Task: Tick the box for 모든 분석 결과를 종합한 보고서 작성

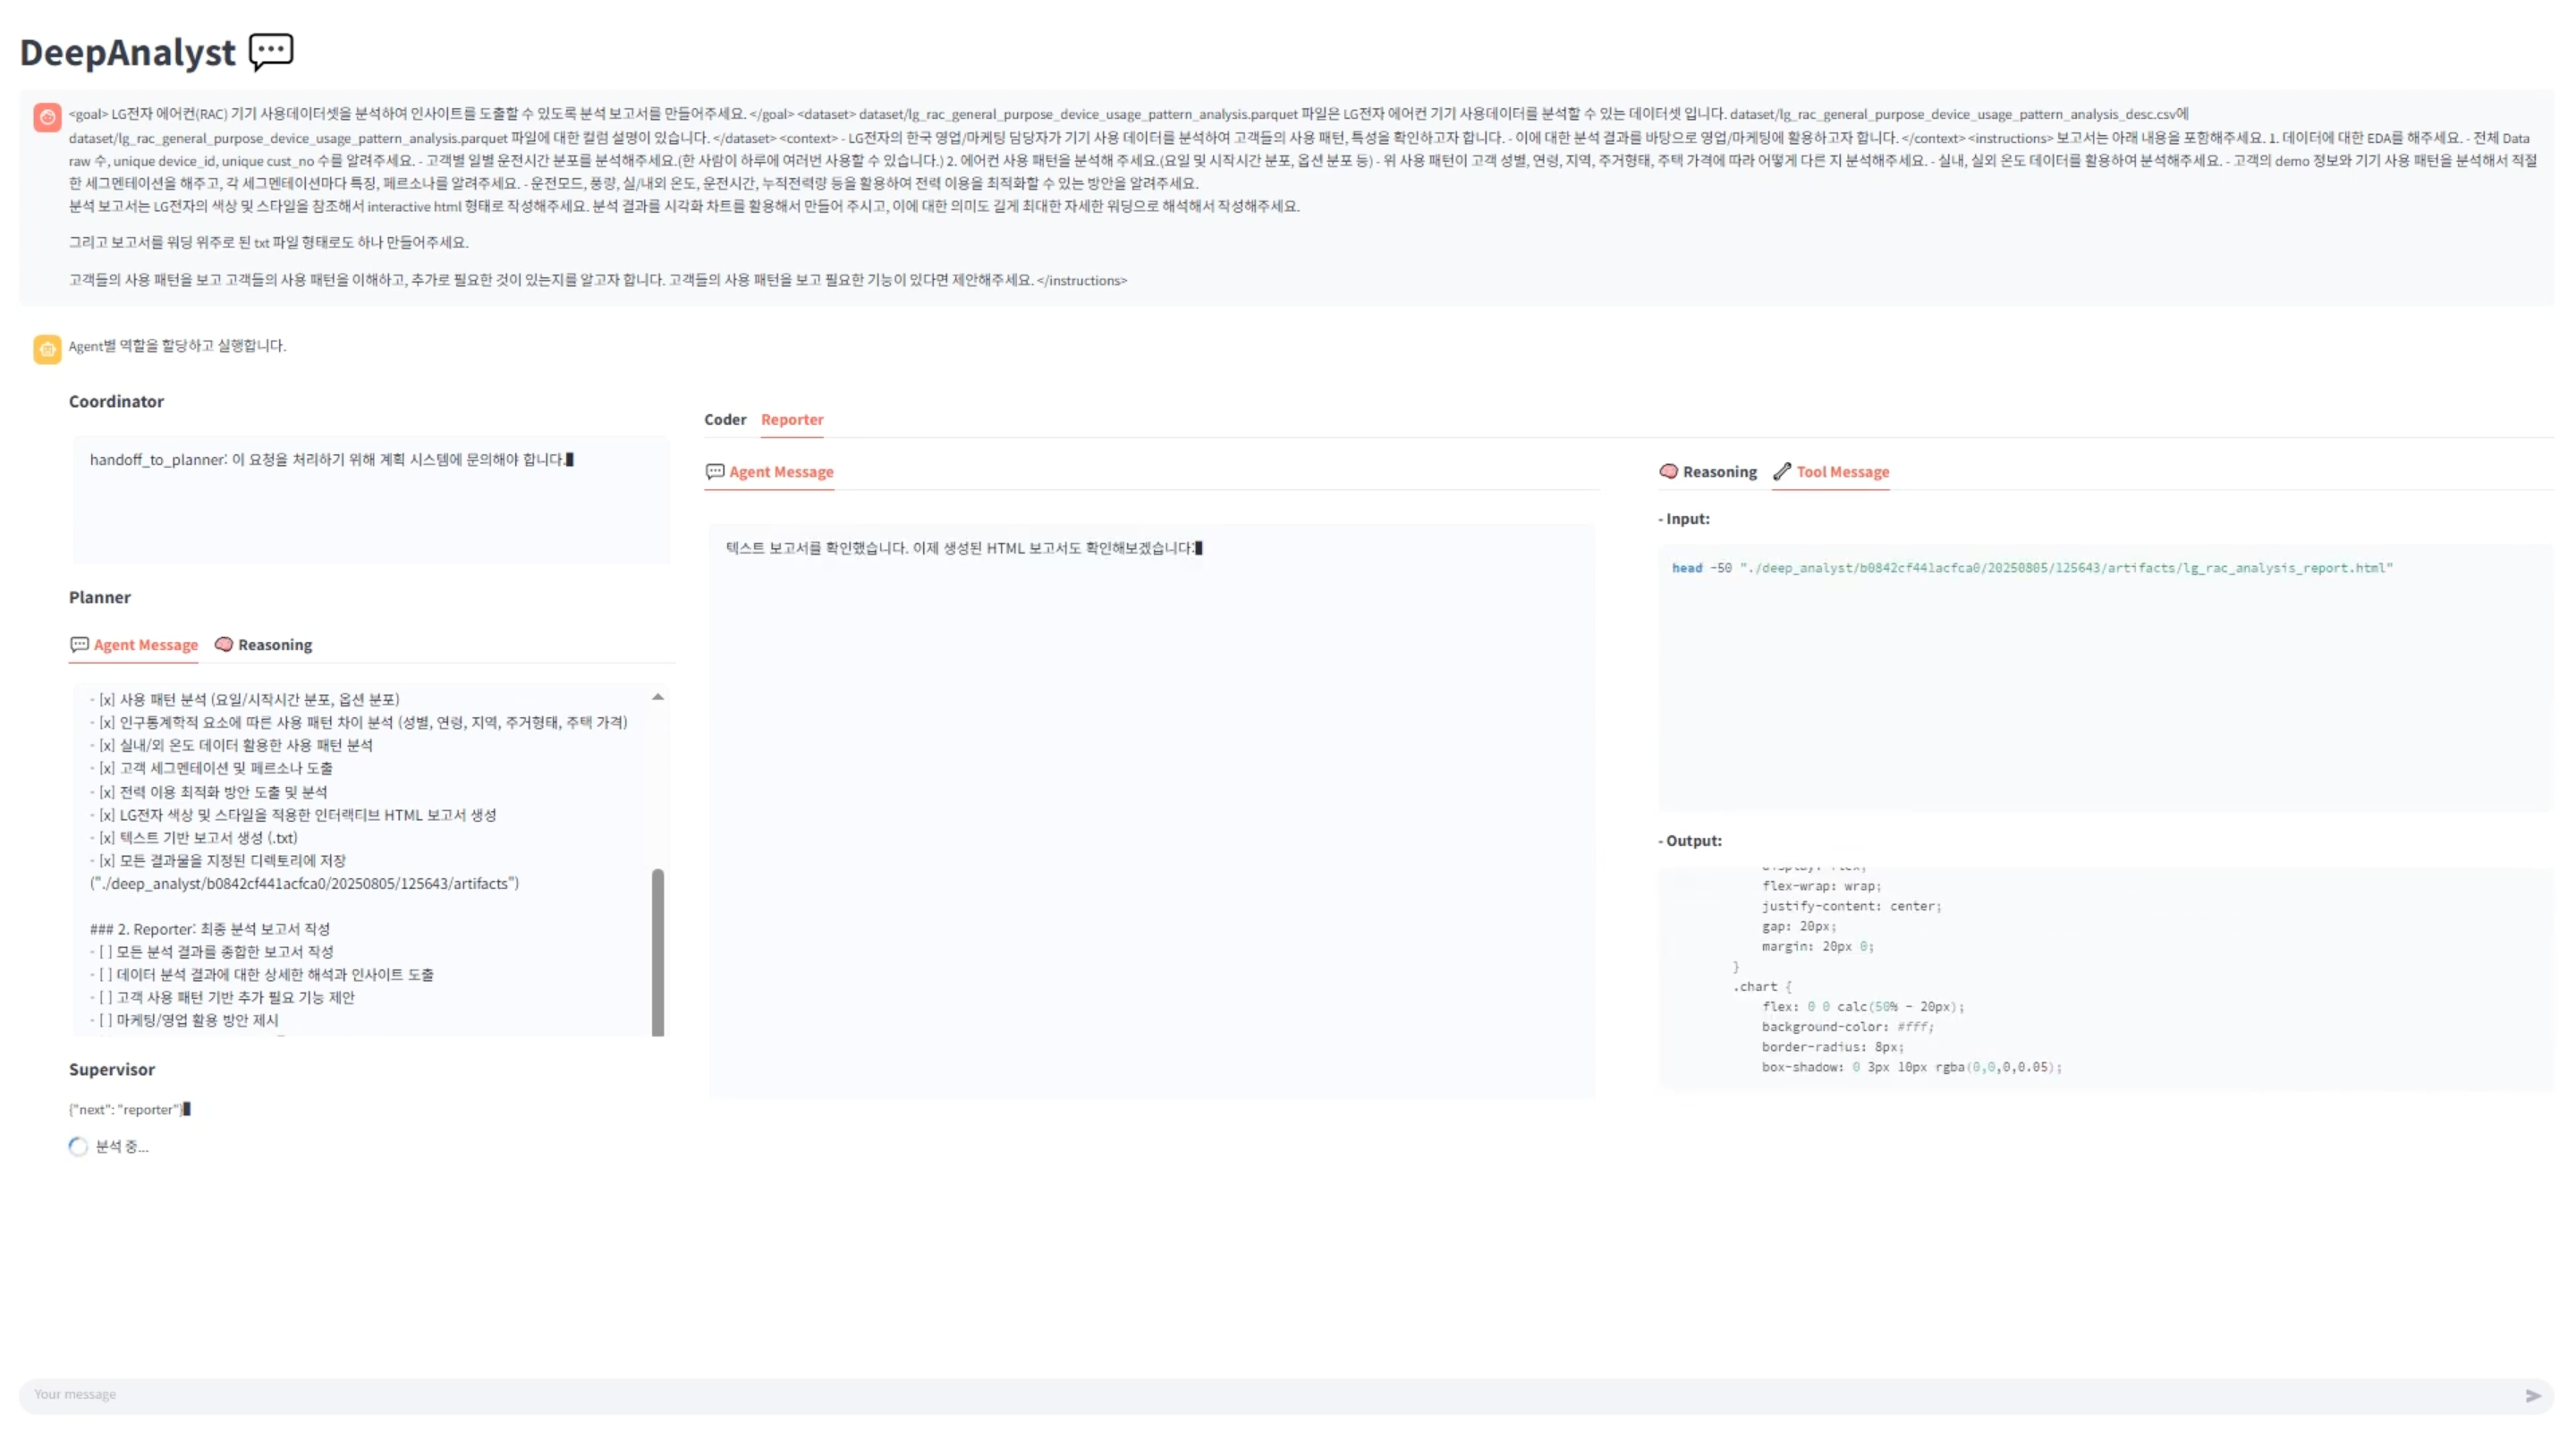Action: coord(105,952)
